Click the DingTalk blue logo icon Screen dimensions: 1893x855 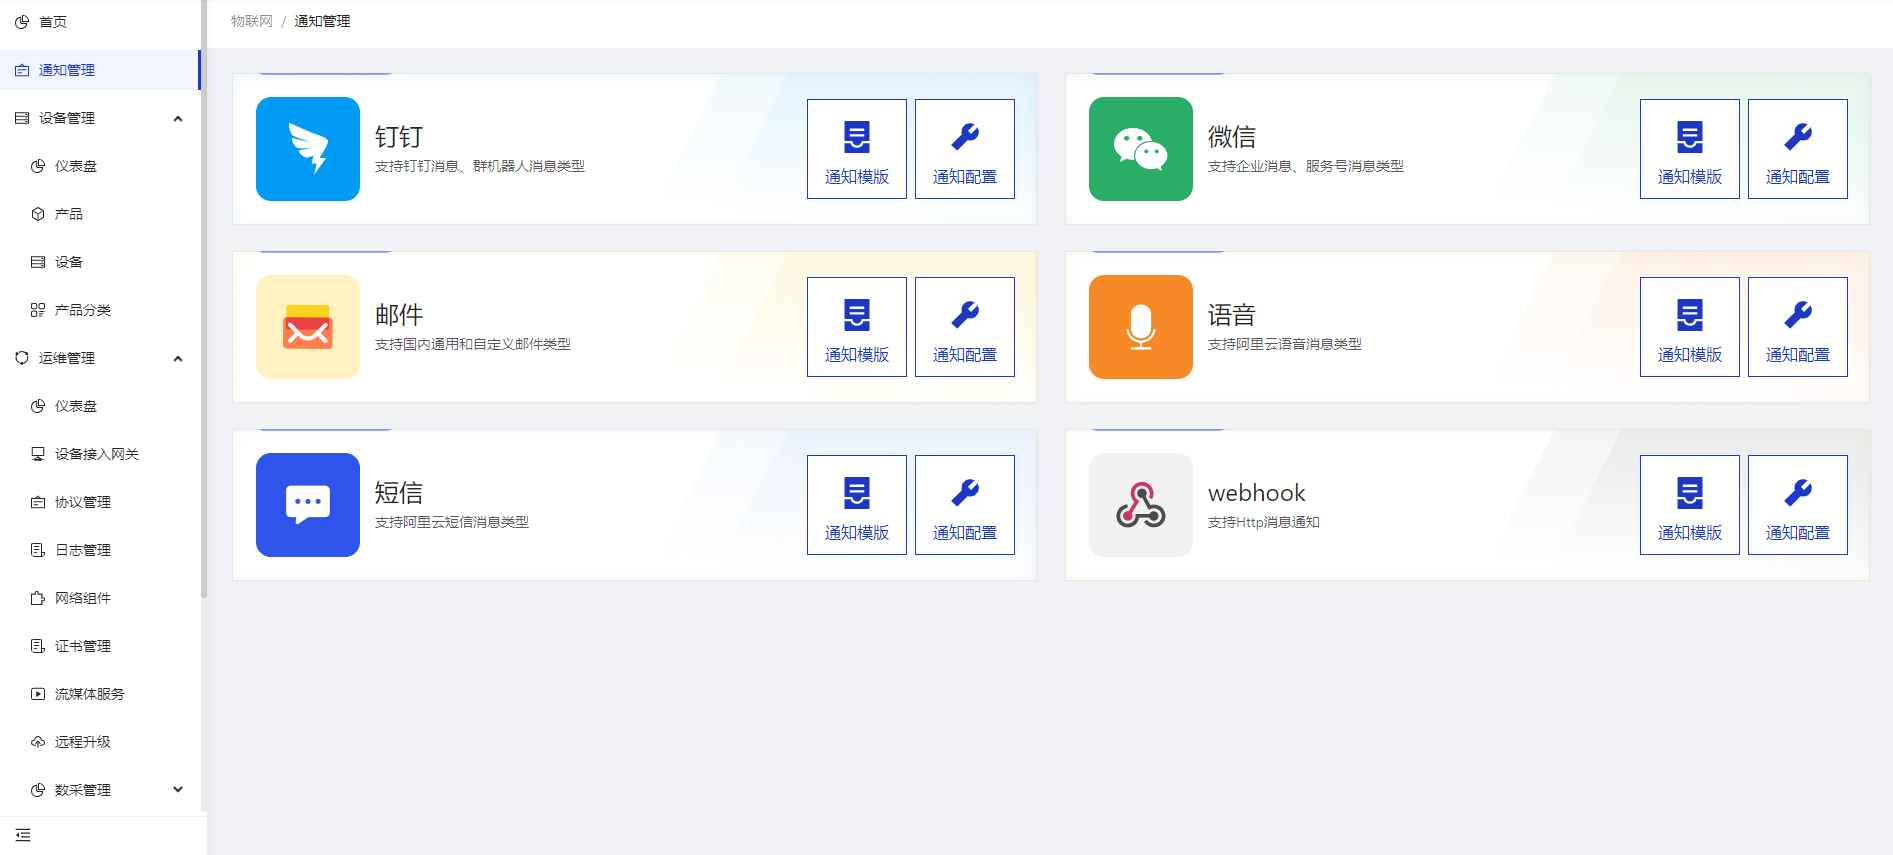[x=307, y=149]
